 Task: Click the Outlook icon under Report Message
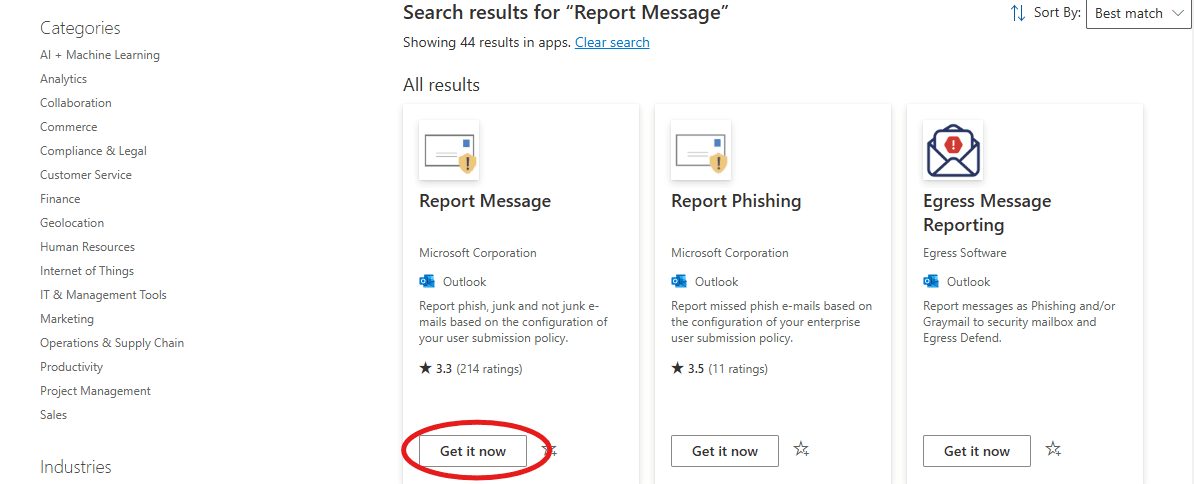click(x=427, y=282)
